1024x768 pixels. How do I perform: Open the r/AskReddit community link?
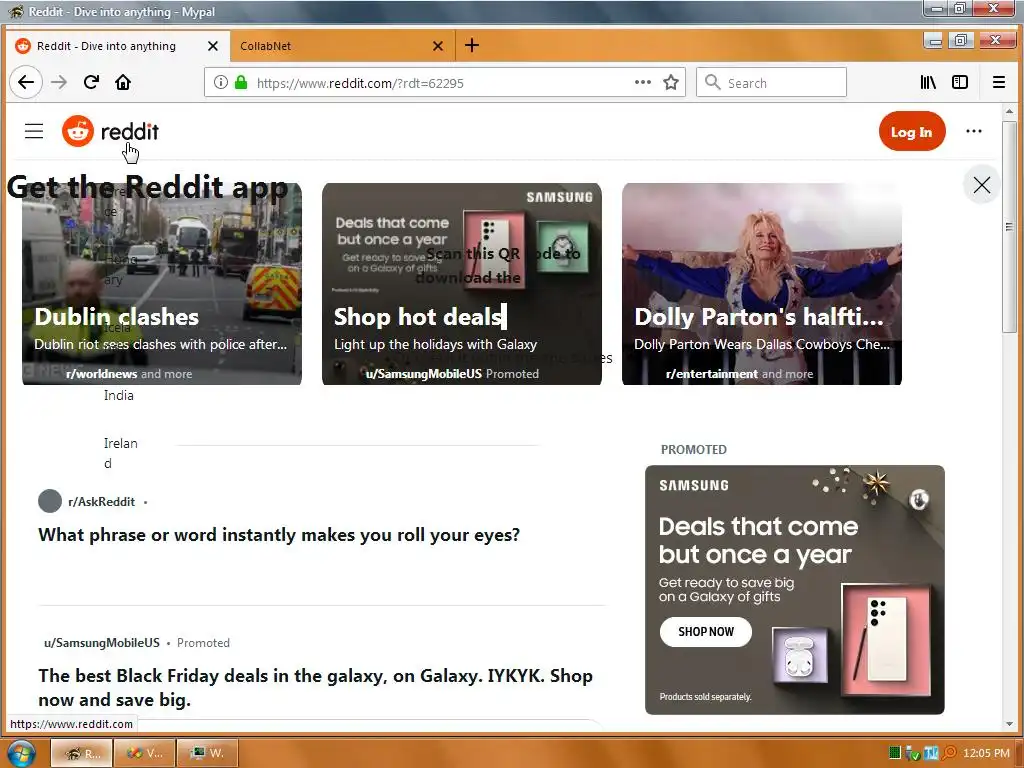click(x=101, y=502)
